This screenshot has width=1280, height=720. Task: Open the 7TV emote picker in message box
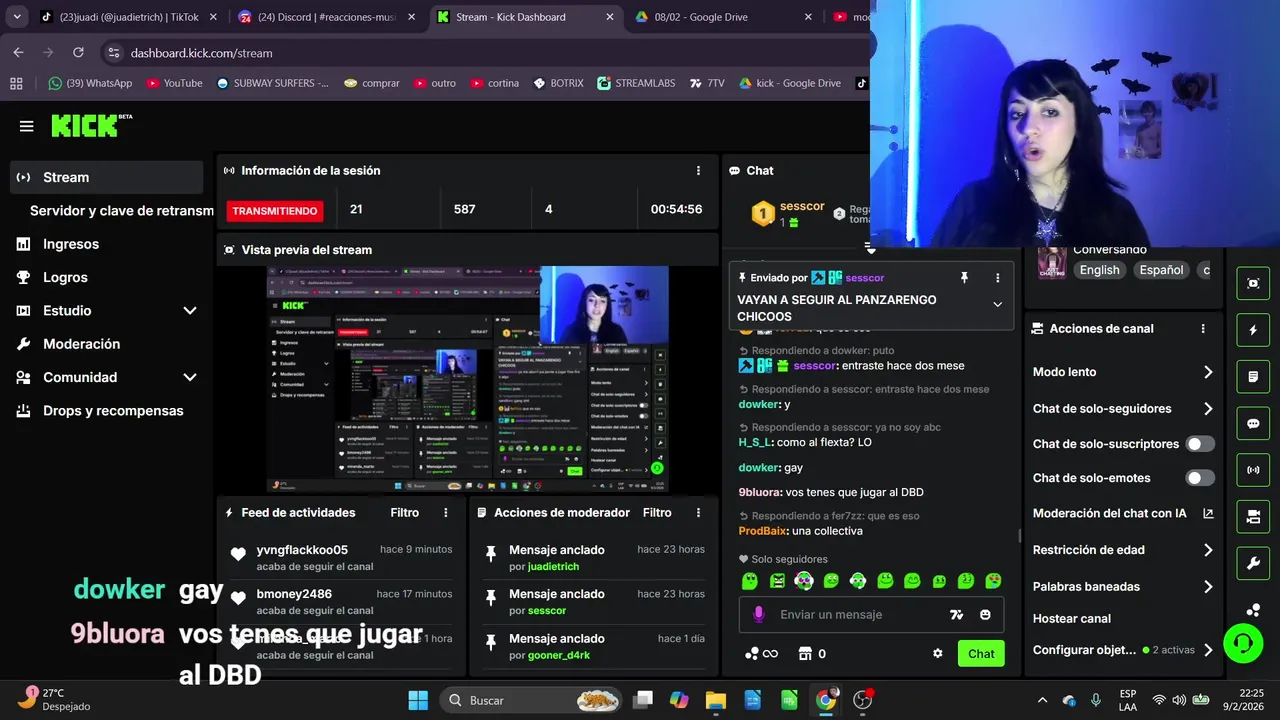(x=956, y=615)
